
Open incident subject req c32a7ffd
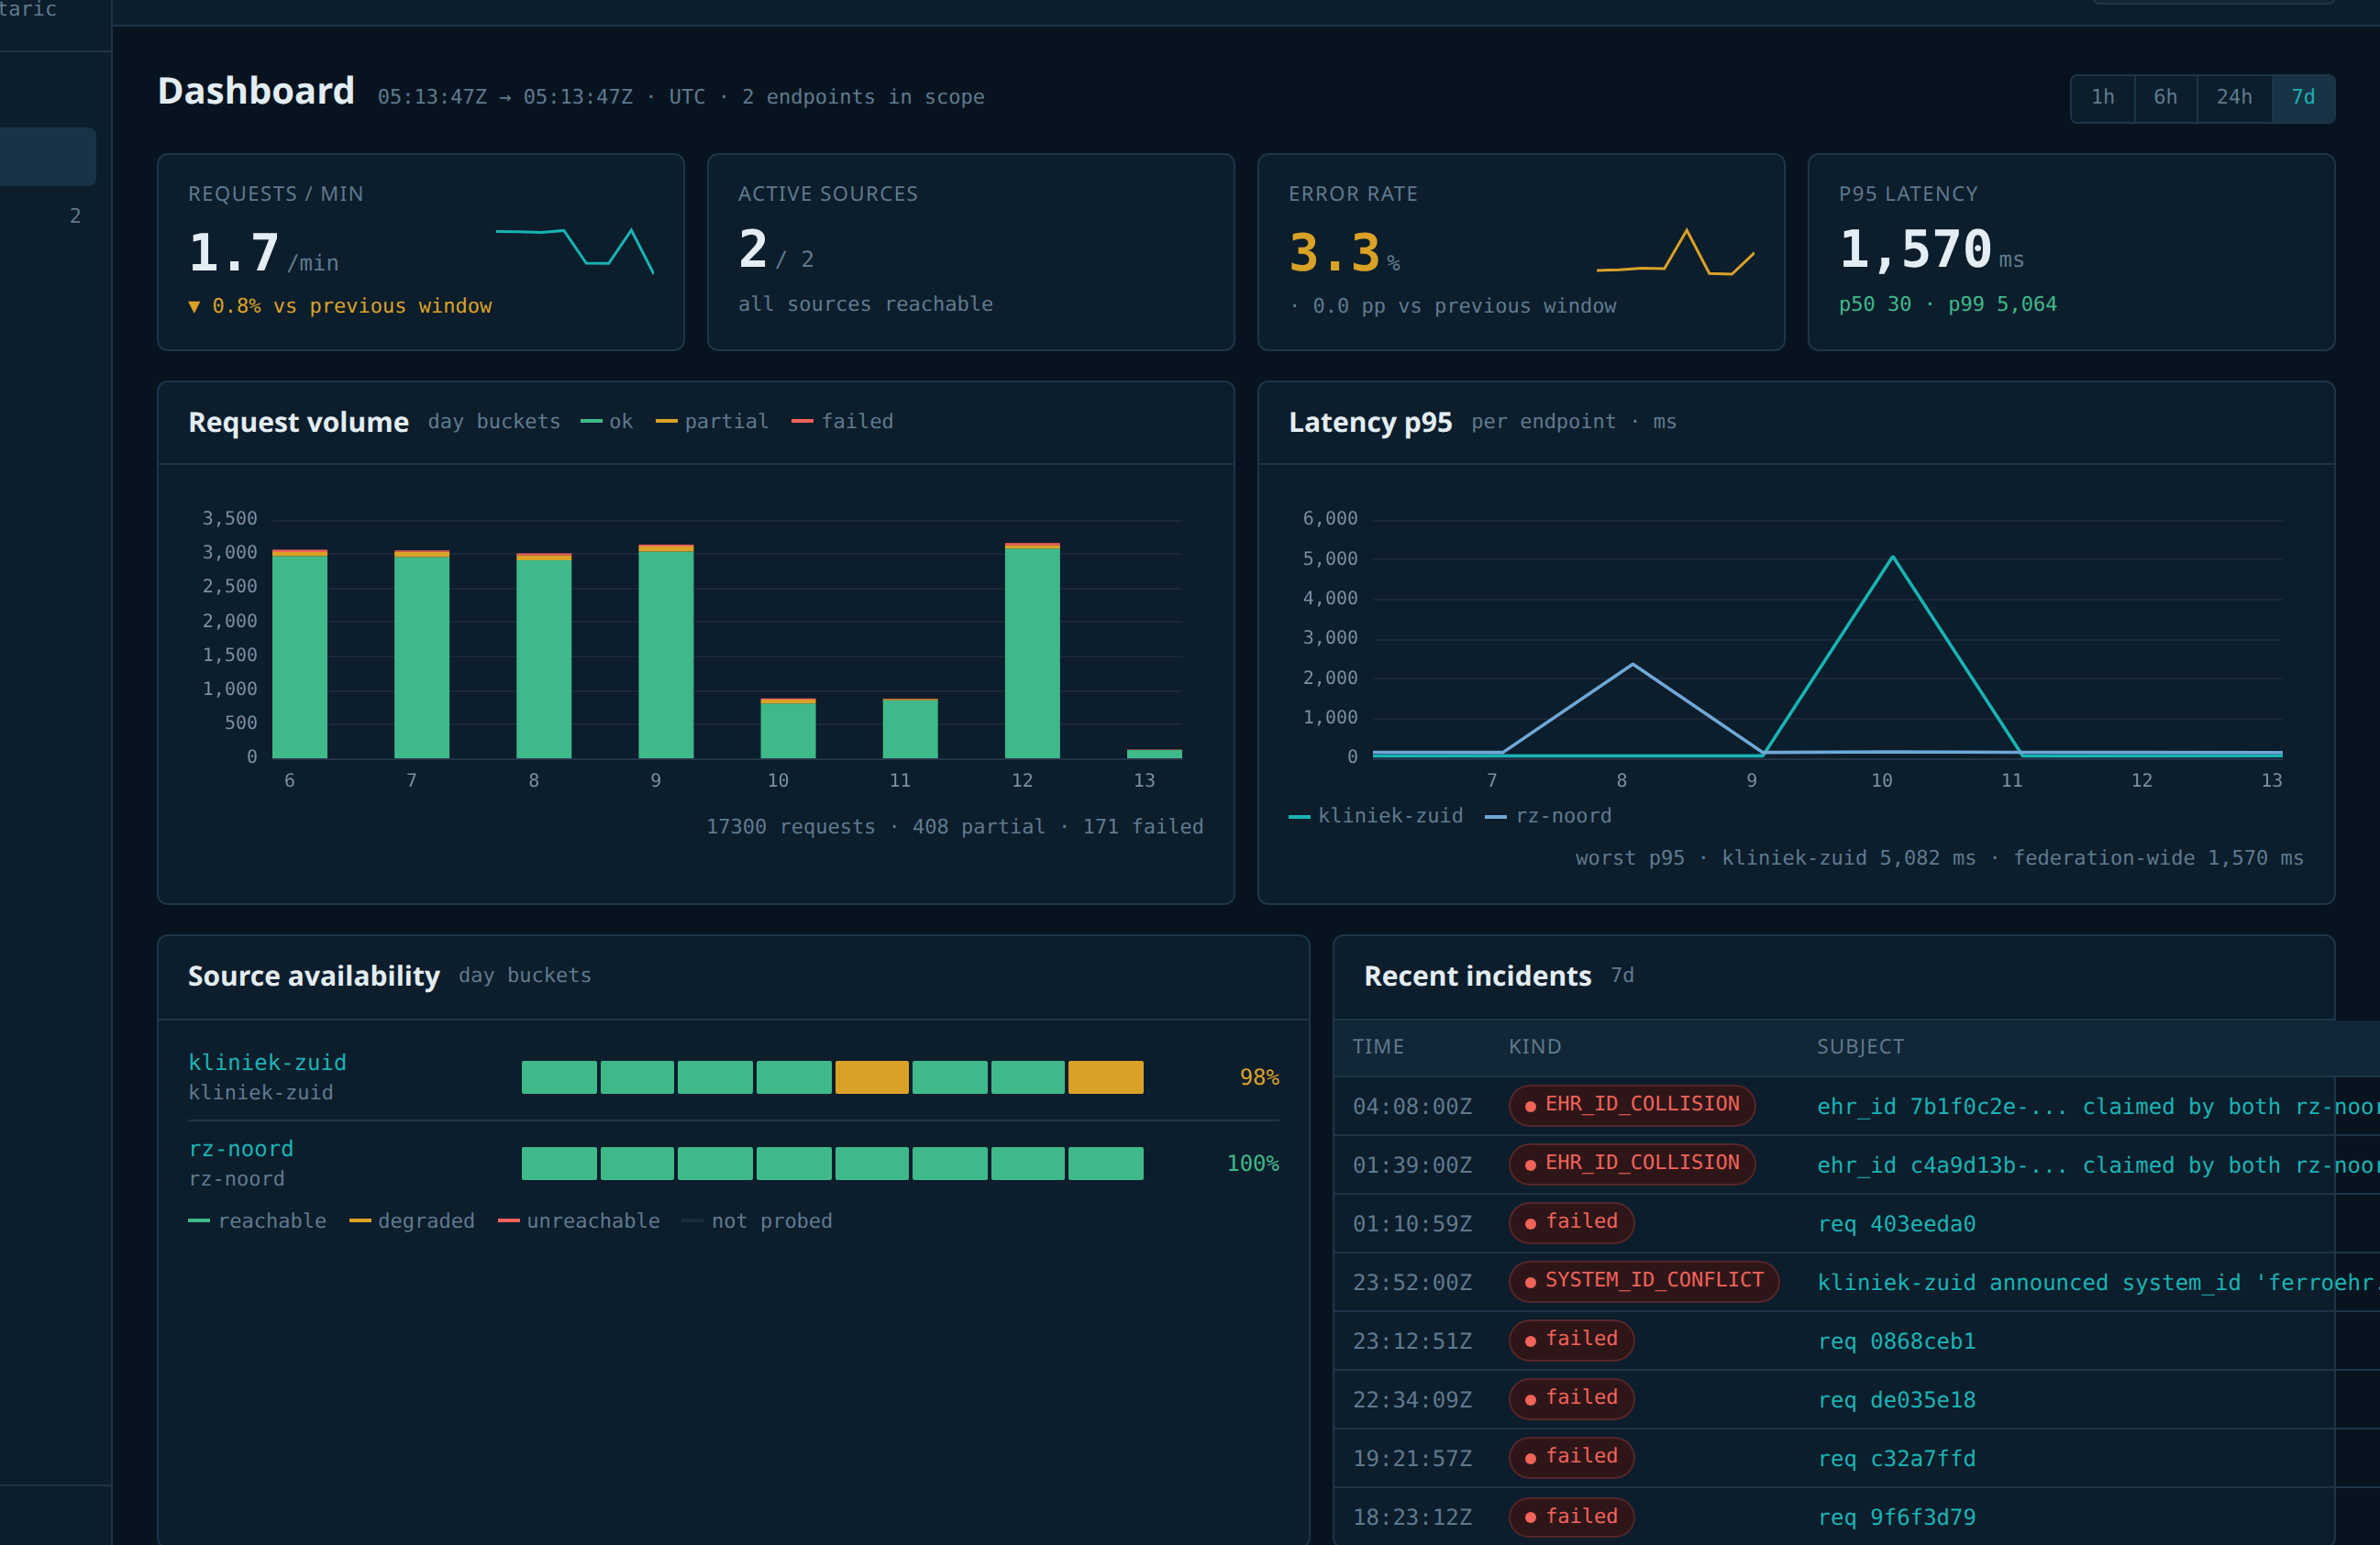[1896, 1458]
